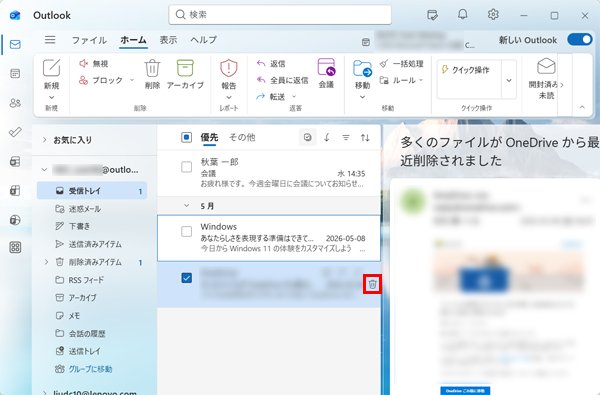Viewport: 600px width, 395px height.
Task: Open the sort order arrows above the message list
Action: 365,137
